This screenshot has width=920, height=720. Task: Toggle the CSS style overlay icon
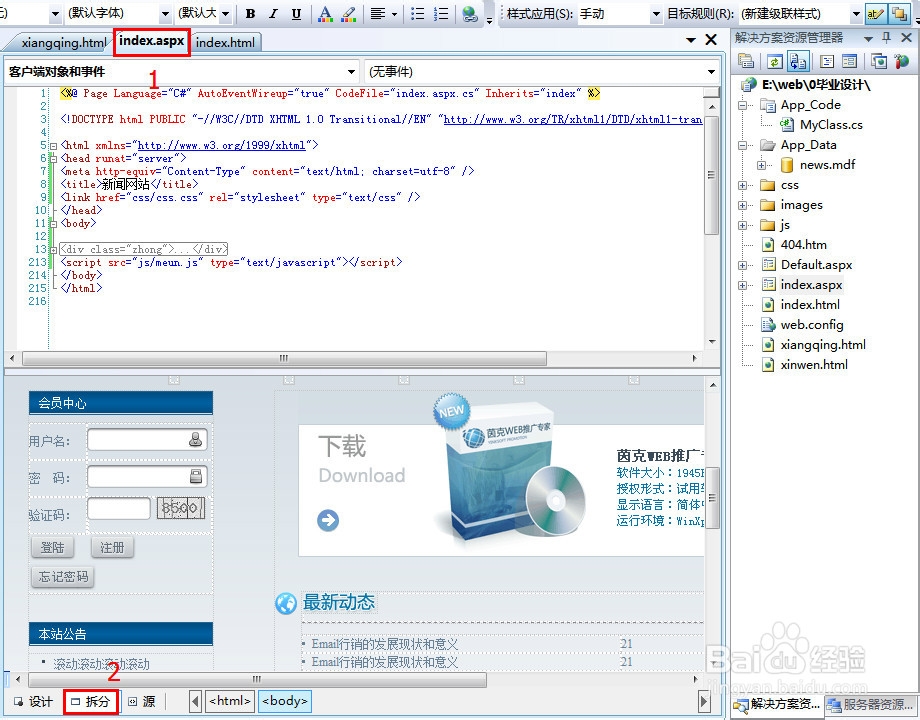(875, 13)
